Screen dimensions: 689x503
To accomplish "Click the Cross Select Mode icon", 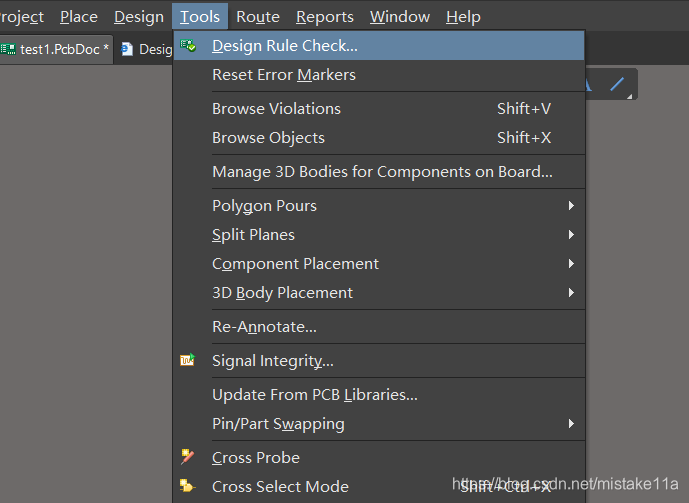I will point(188,487).
